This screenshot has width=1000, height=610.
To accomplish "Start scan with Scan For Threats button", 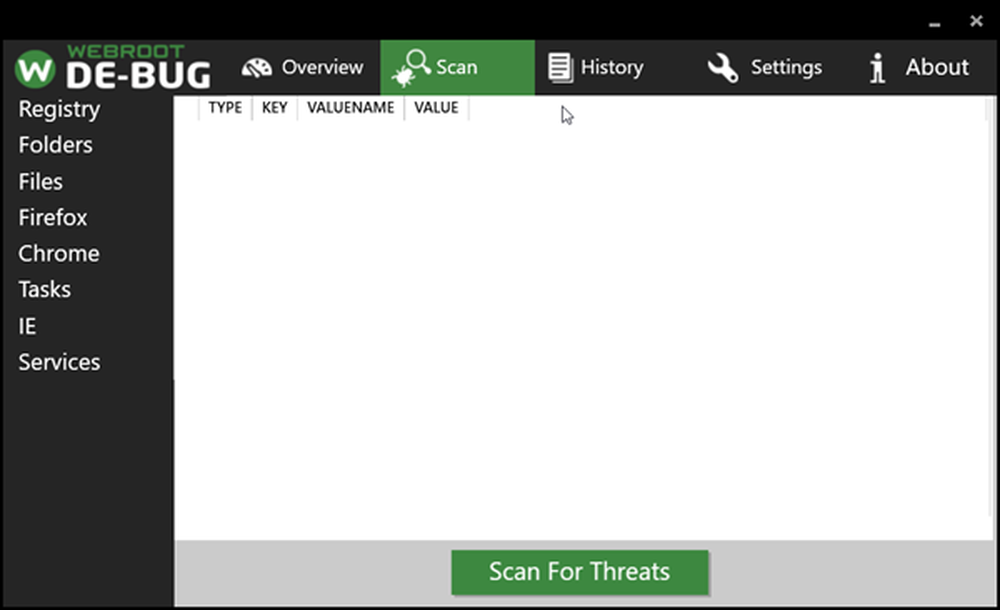I will click(x=580, y=572).
